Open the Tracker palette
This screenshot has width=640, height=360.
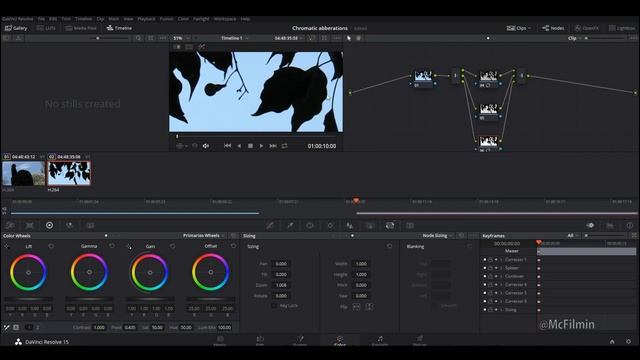click(330, 225)
